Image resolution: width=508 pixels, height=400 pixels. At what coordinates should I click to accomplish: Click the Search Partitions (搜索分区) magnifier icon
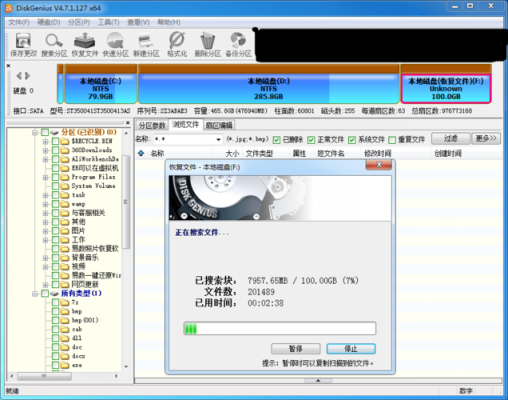(x=54, y=41)
